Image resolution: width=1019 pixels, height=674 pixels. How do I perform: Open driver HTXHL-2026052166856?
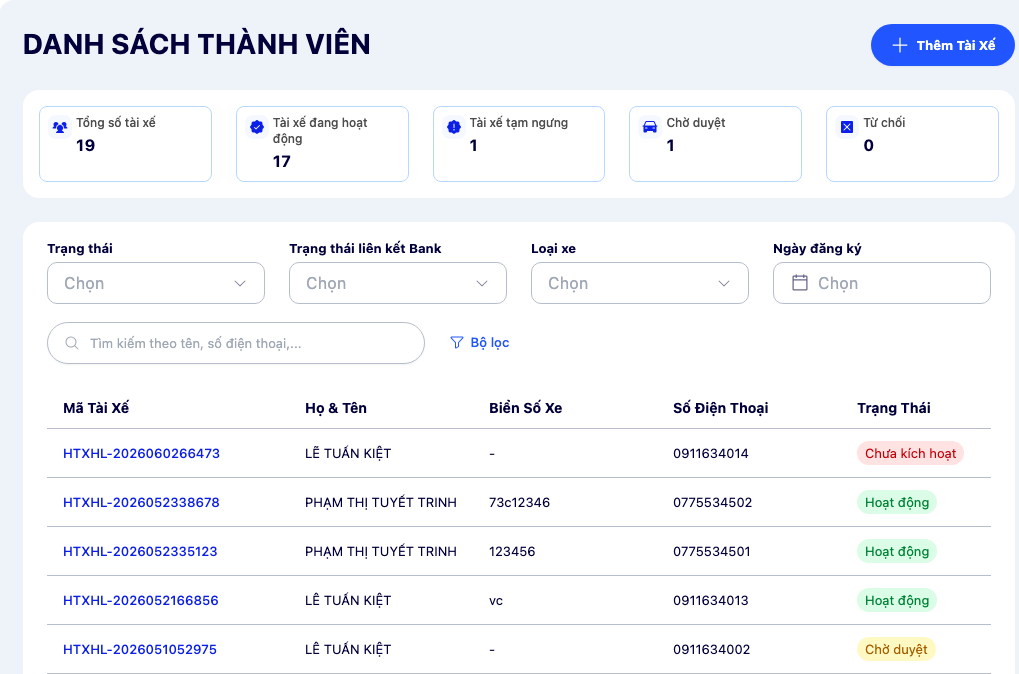pyautogui.click(x=141, y=601)
